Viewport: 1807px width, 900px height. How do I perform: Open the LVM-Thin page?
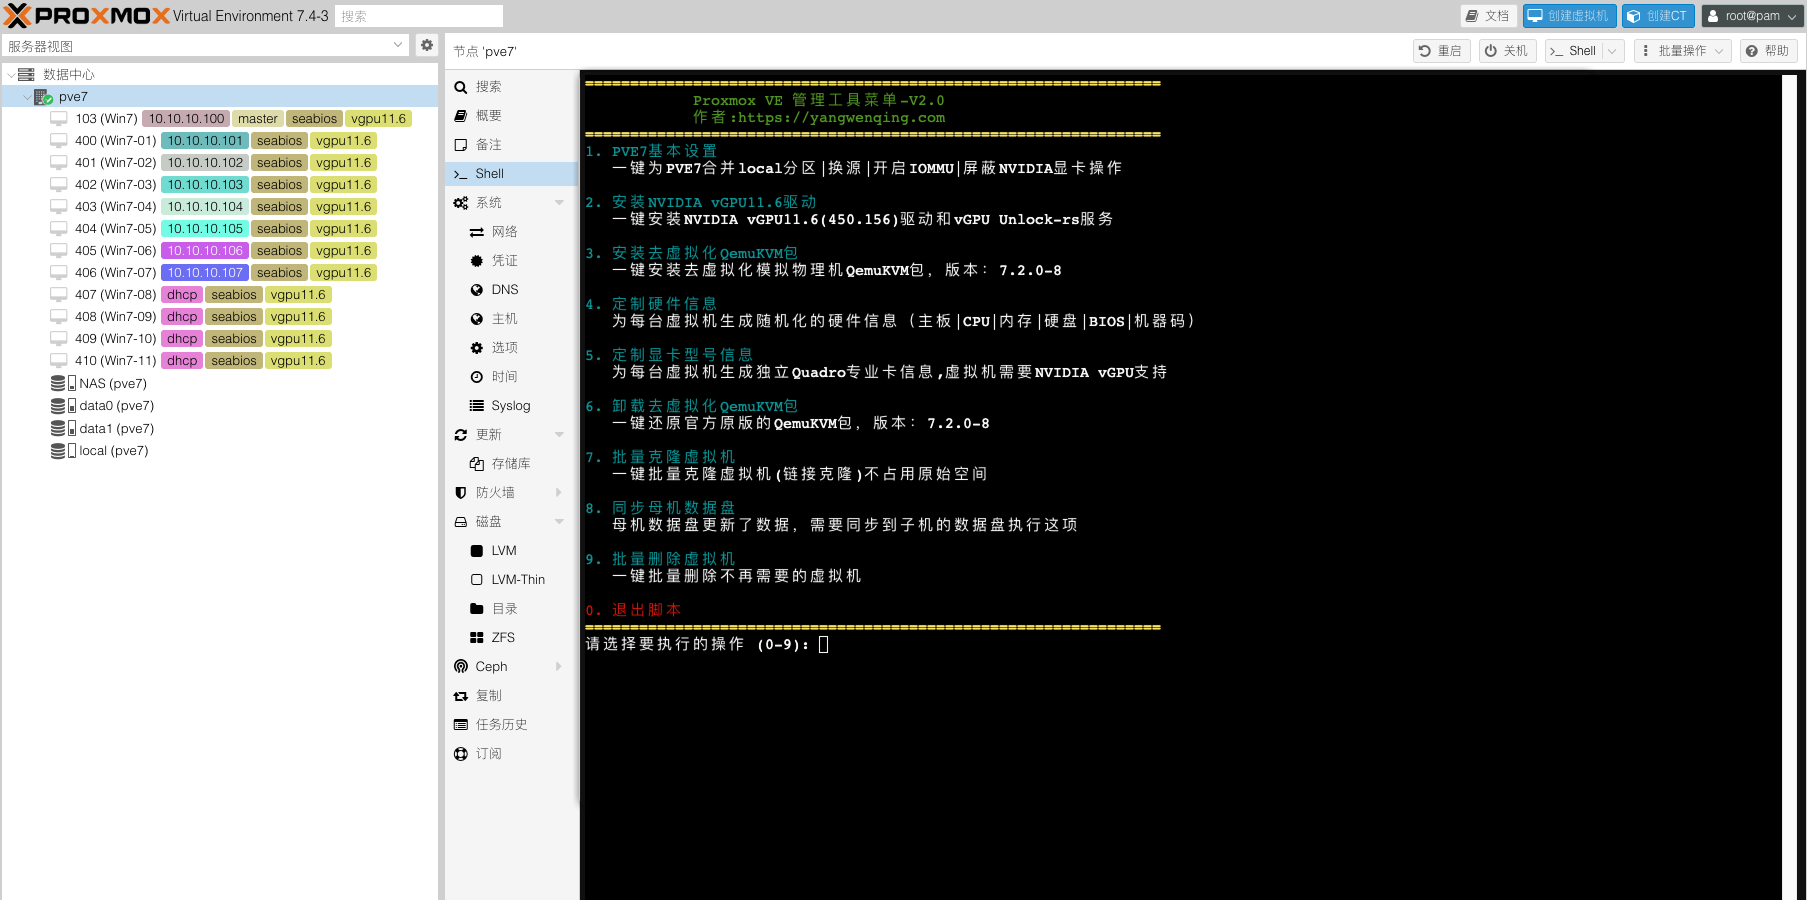pyautogui.click(x=517, y=580)
